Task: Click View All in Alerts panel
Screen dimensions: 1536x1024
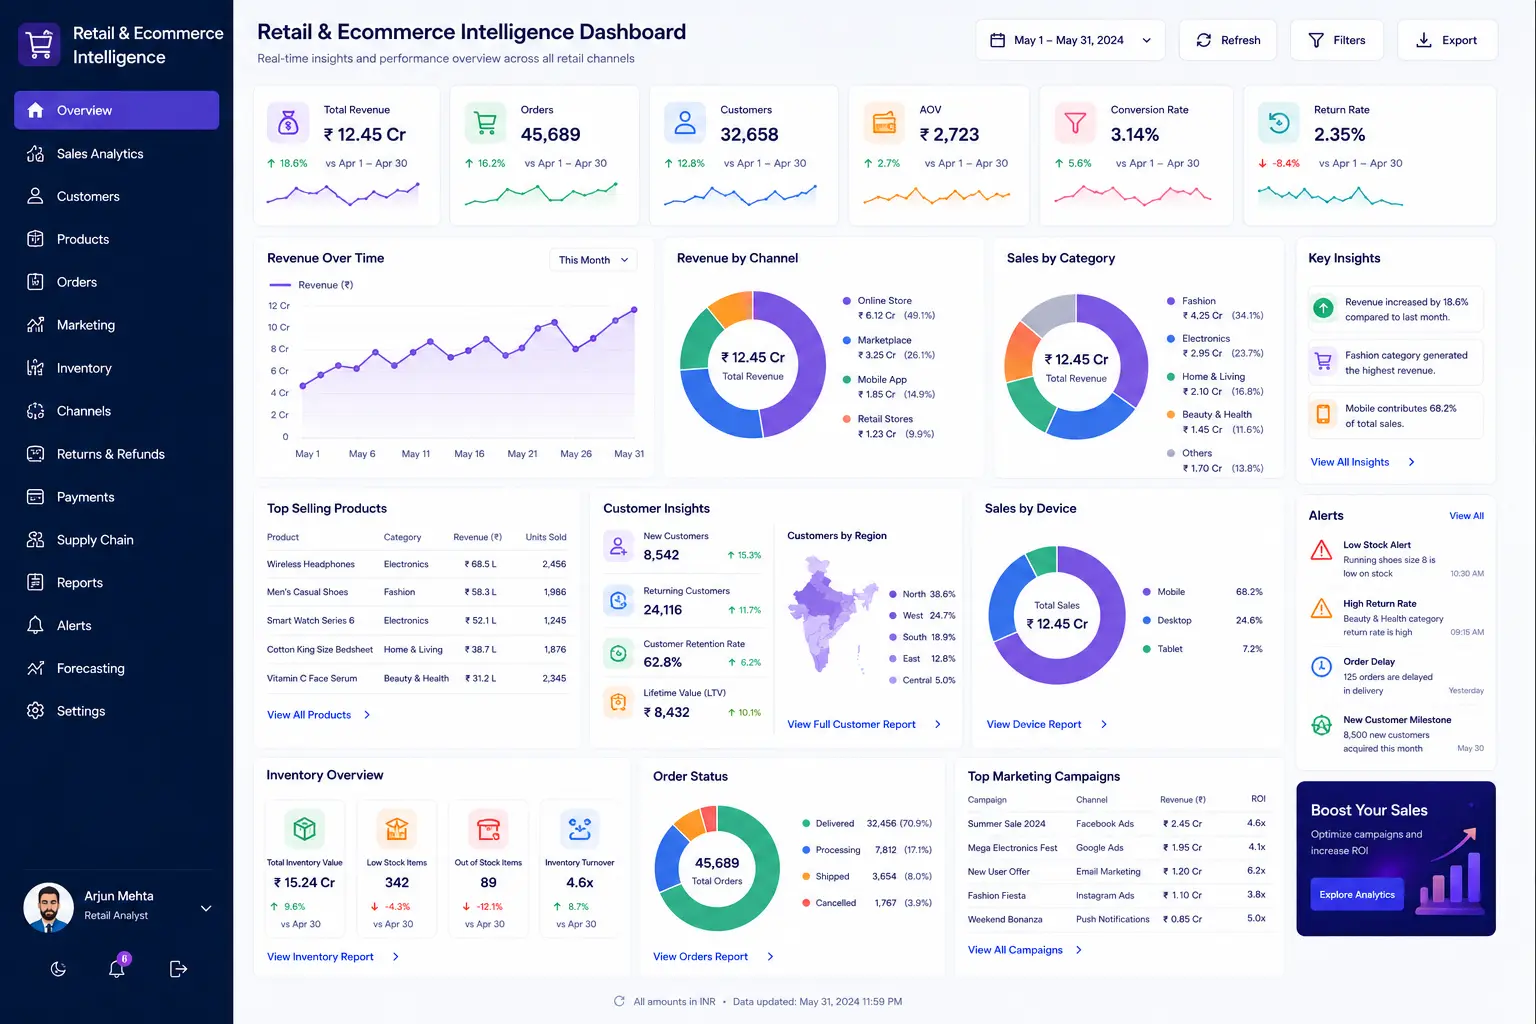Action: [1466, 516]
